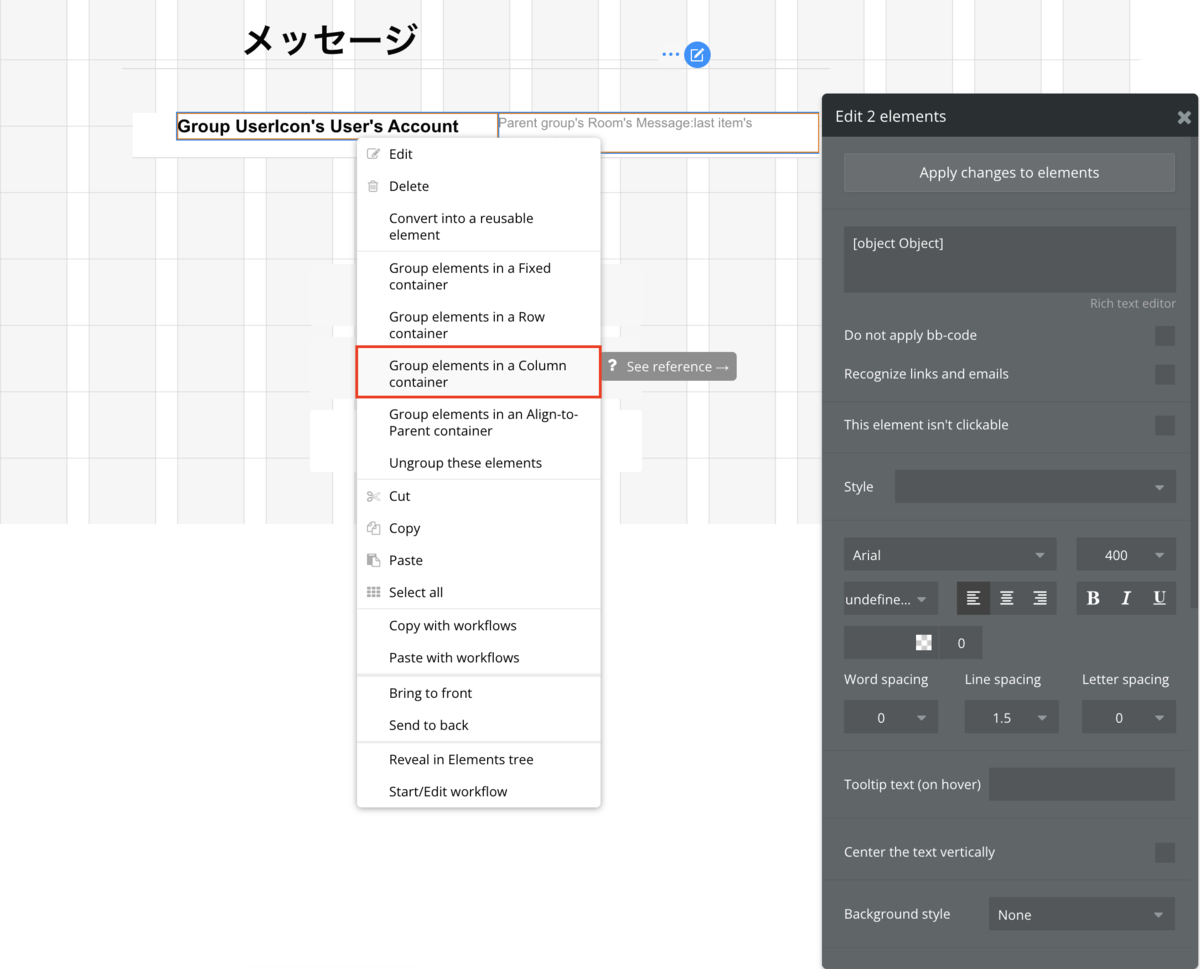
Task: Open Word spacing dropdown
Action: 891,718
